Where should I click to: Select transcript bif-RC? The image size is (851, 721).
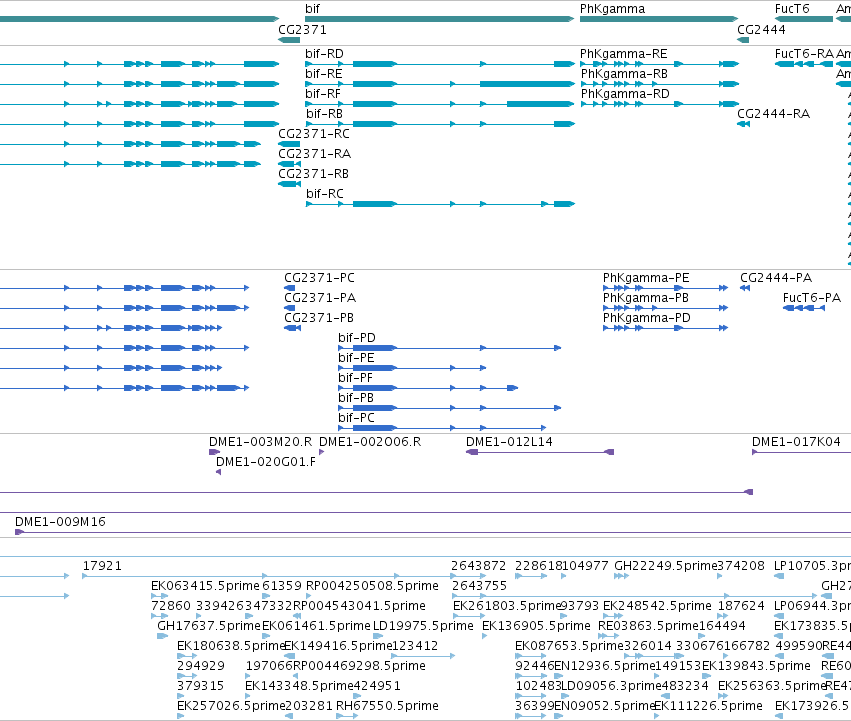325,194
